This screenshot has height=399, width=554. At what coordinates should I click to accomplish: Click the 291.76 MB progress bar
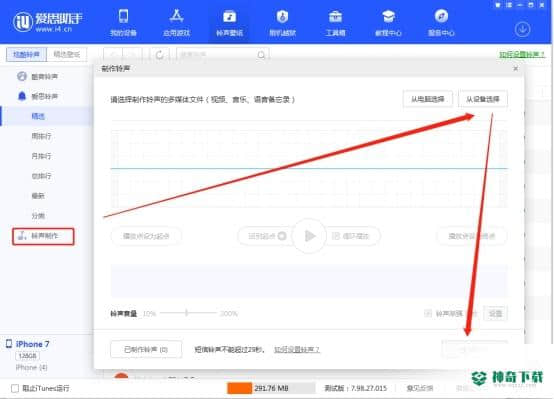coord(271,388)
